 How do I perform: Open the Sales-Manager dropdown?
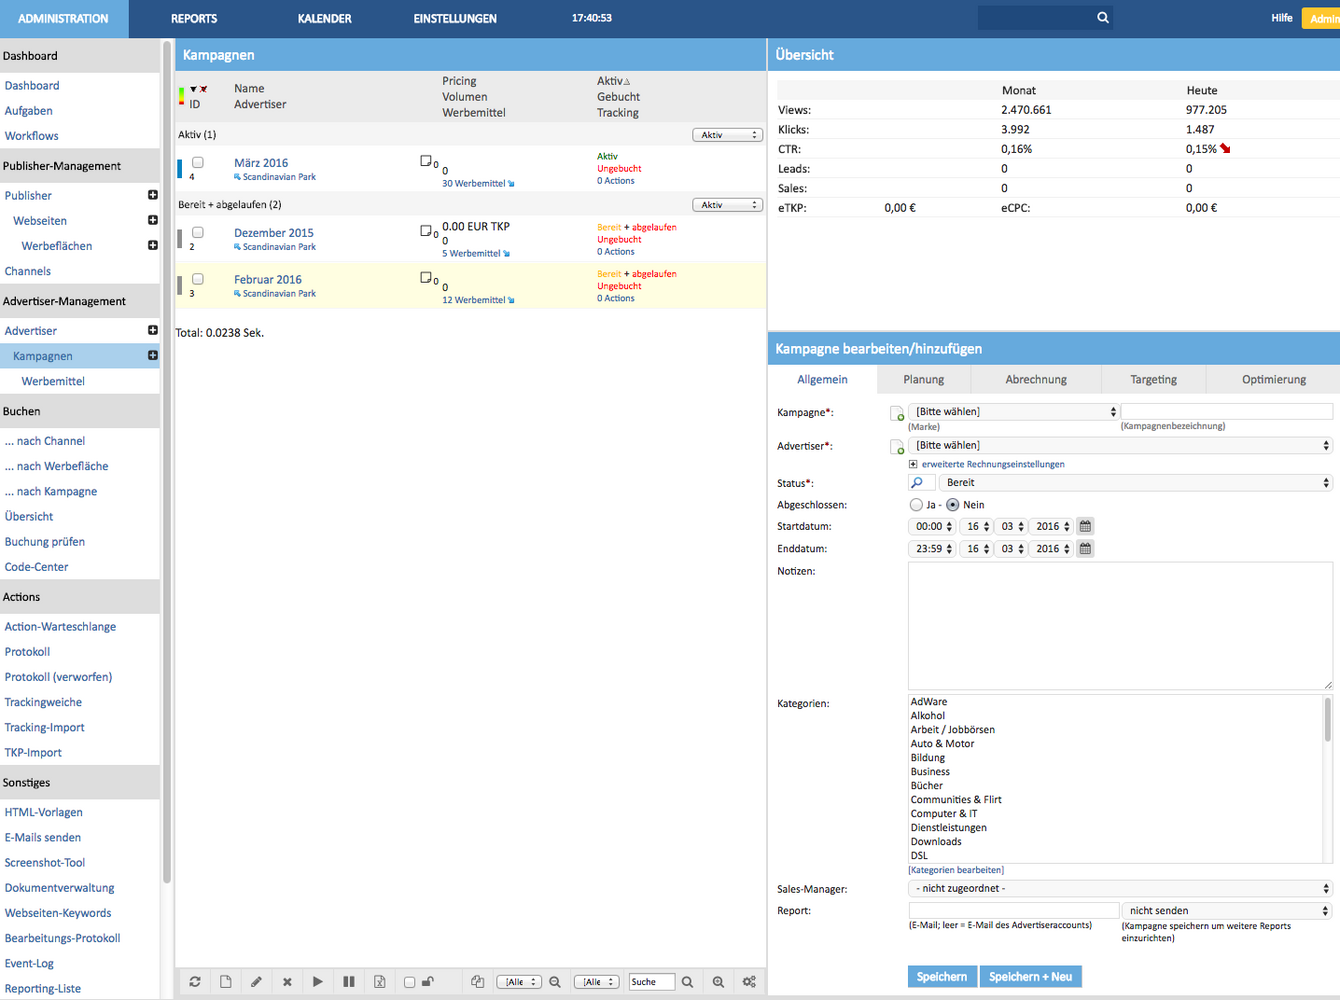(1120, 888)
